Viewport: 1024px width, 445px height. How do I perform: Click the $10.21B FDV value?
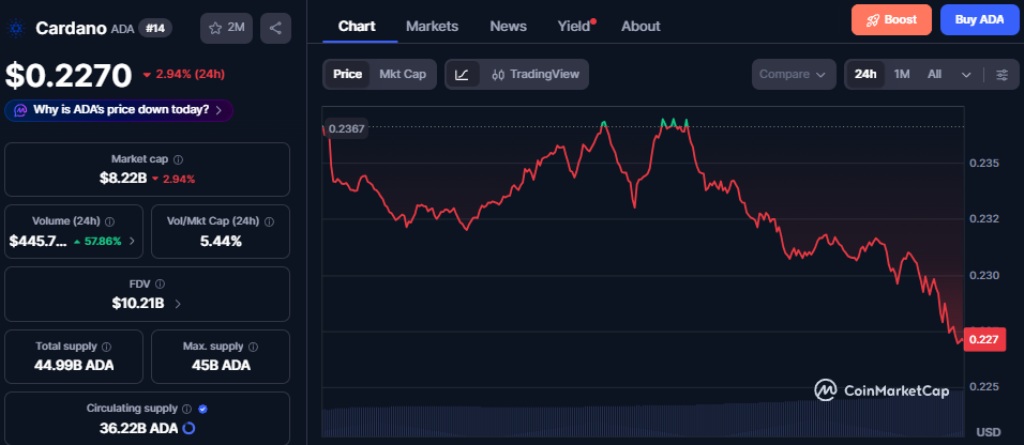tap(138, 303)
